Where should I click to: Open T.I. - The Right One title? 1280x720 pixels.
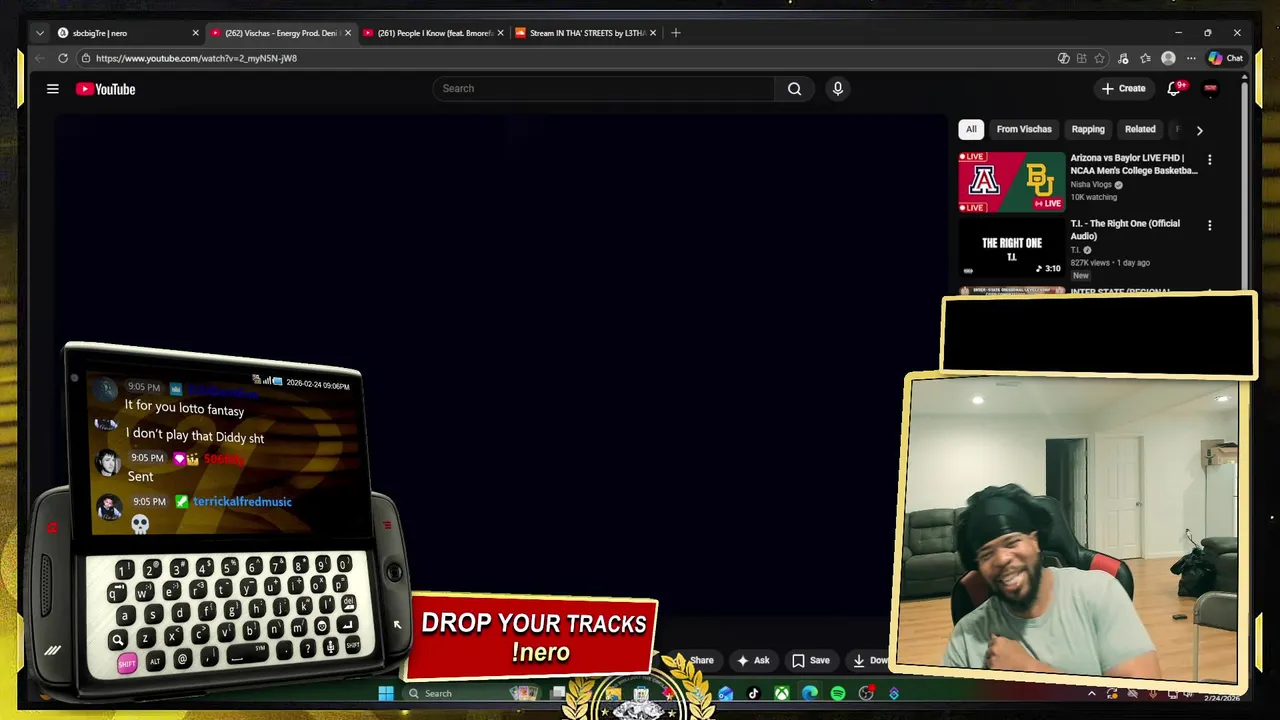[1125, 230]
